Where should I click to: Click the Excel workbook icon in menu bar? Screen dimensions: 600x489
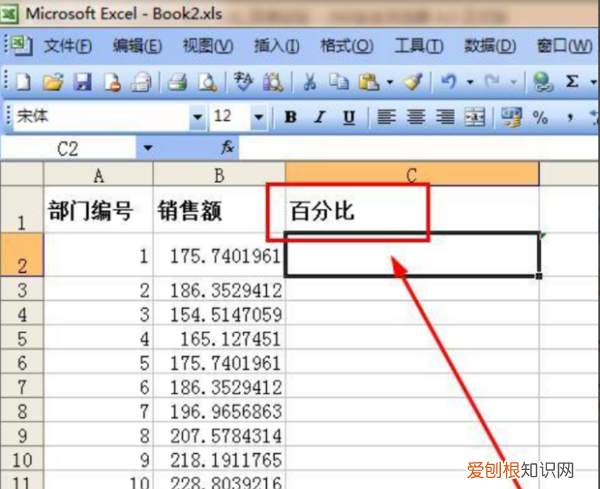21,46
